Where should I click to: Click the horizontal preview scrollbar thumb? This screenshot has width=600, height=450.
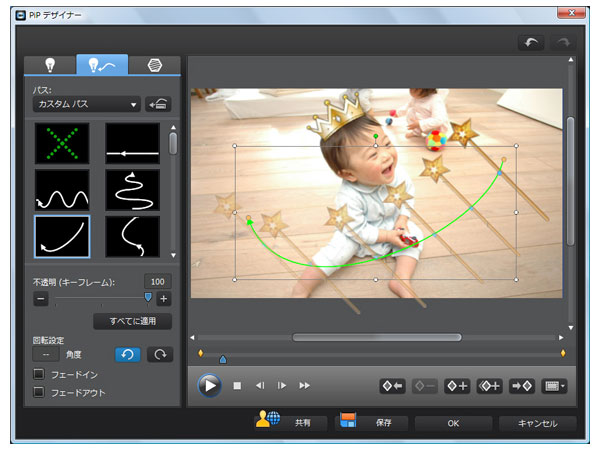(x=377, y=338)
